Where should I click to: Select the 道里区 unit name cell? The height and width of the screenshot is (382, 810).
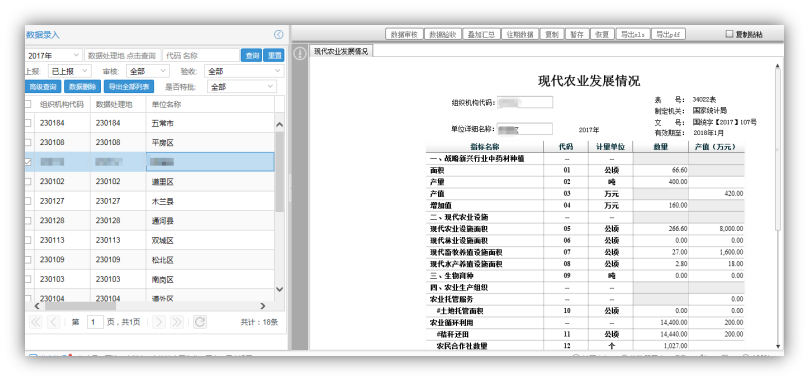point(210,181)
